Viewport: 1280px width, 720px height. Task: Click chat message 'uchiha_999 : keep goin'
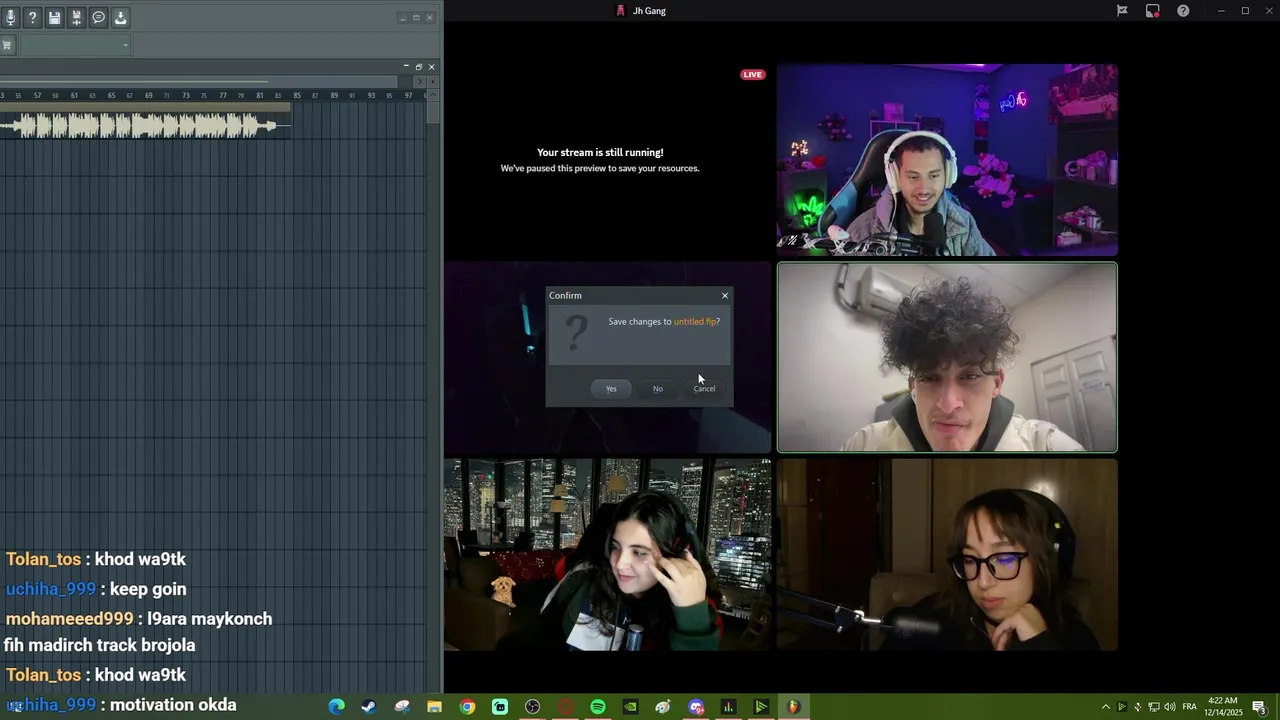96,589
